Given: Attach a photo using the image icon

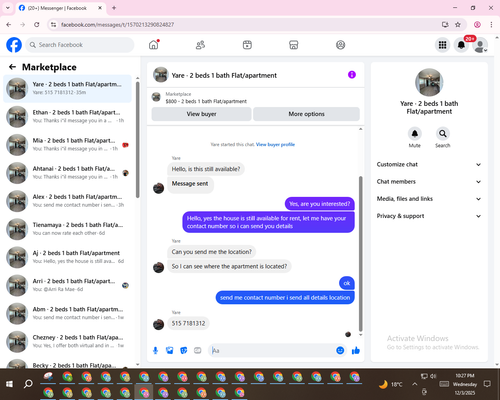Looking at the screenshot, I should pyautogui.click(x=170, y=350).
